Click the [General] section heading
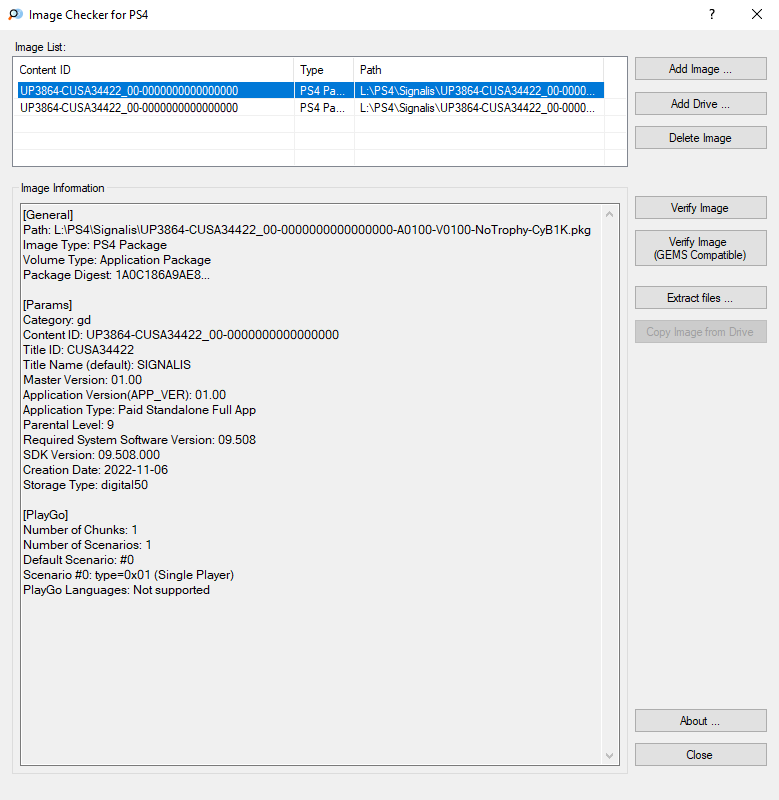This screenshot has height=800, width=779. pos(48,215)
